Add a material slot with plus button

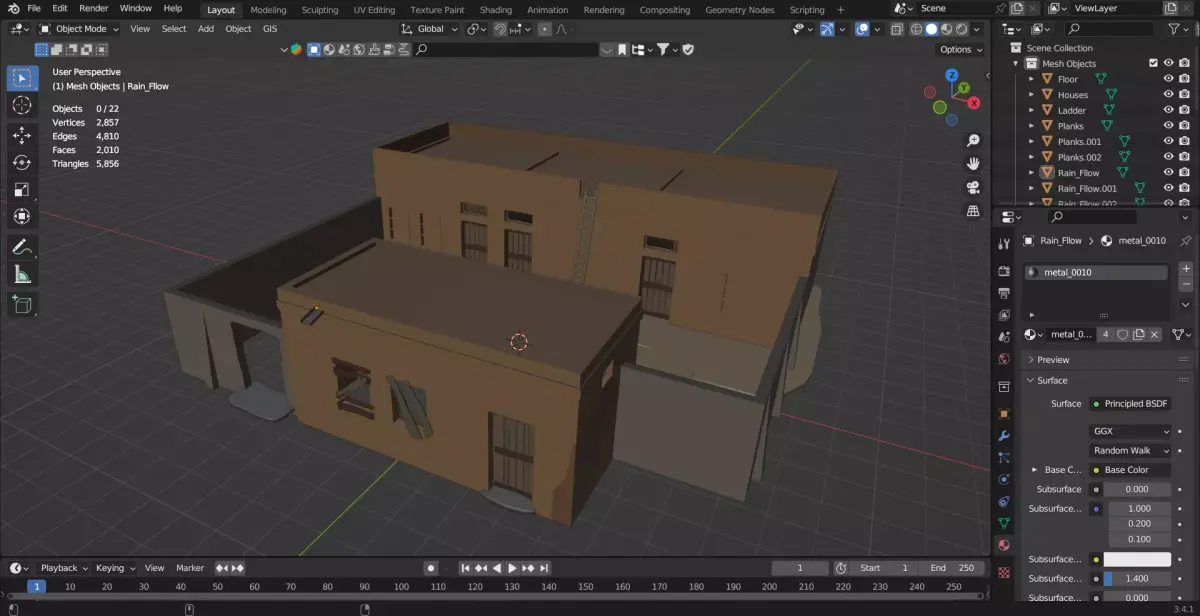[1186, 270]
